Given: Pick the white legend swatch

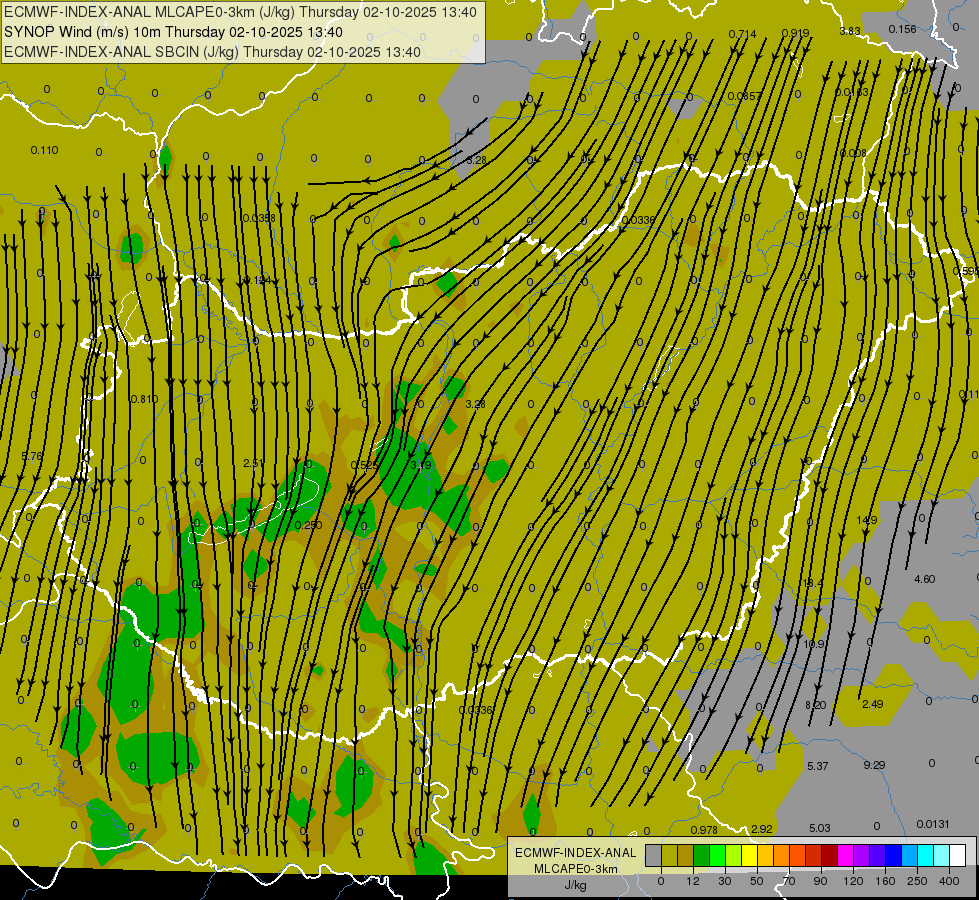Looking at the screenshot, I should click(x=958, y=855).
